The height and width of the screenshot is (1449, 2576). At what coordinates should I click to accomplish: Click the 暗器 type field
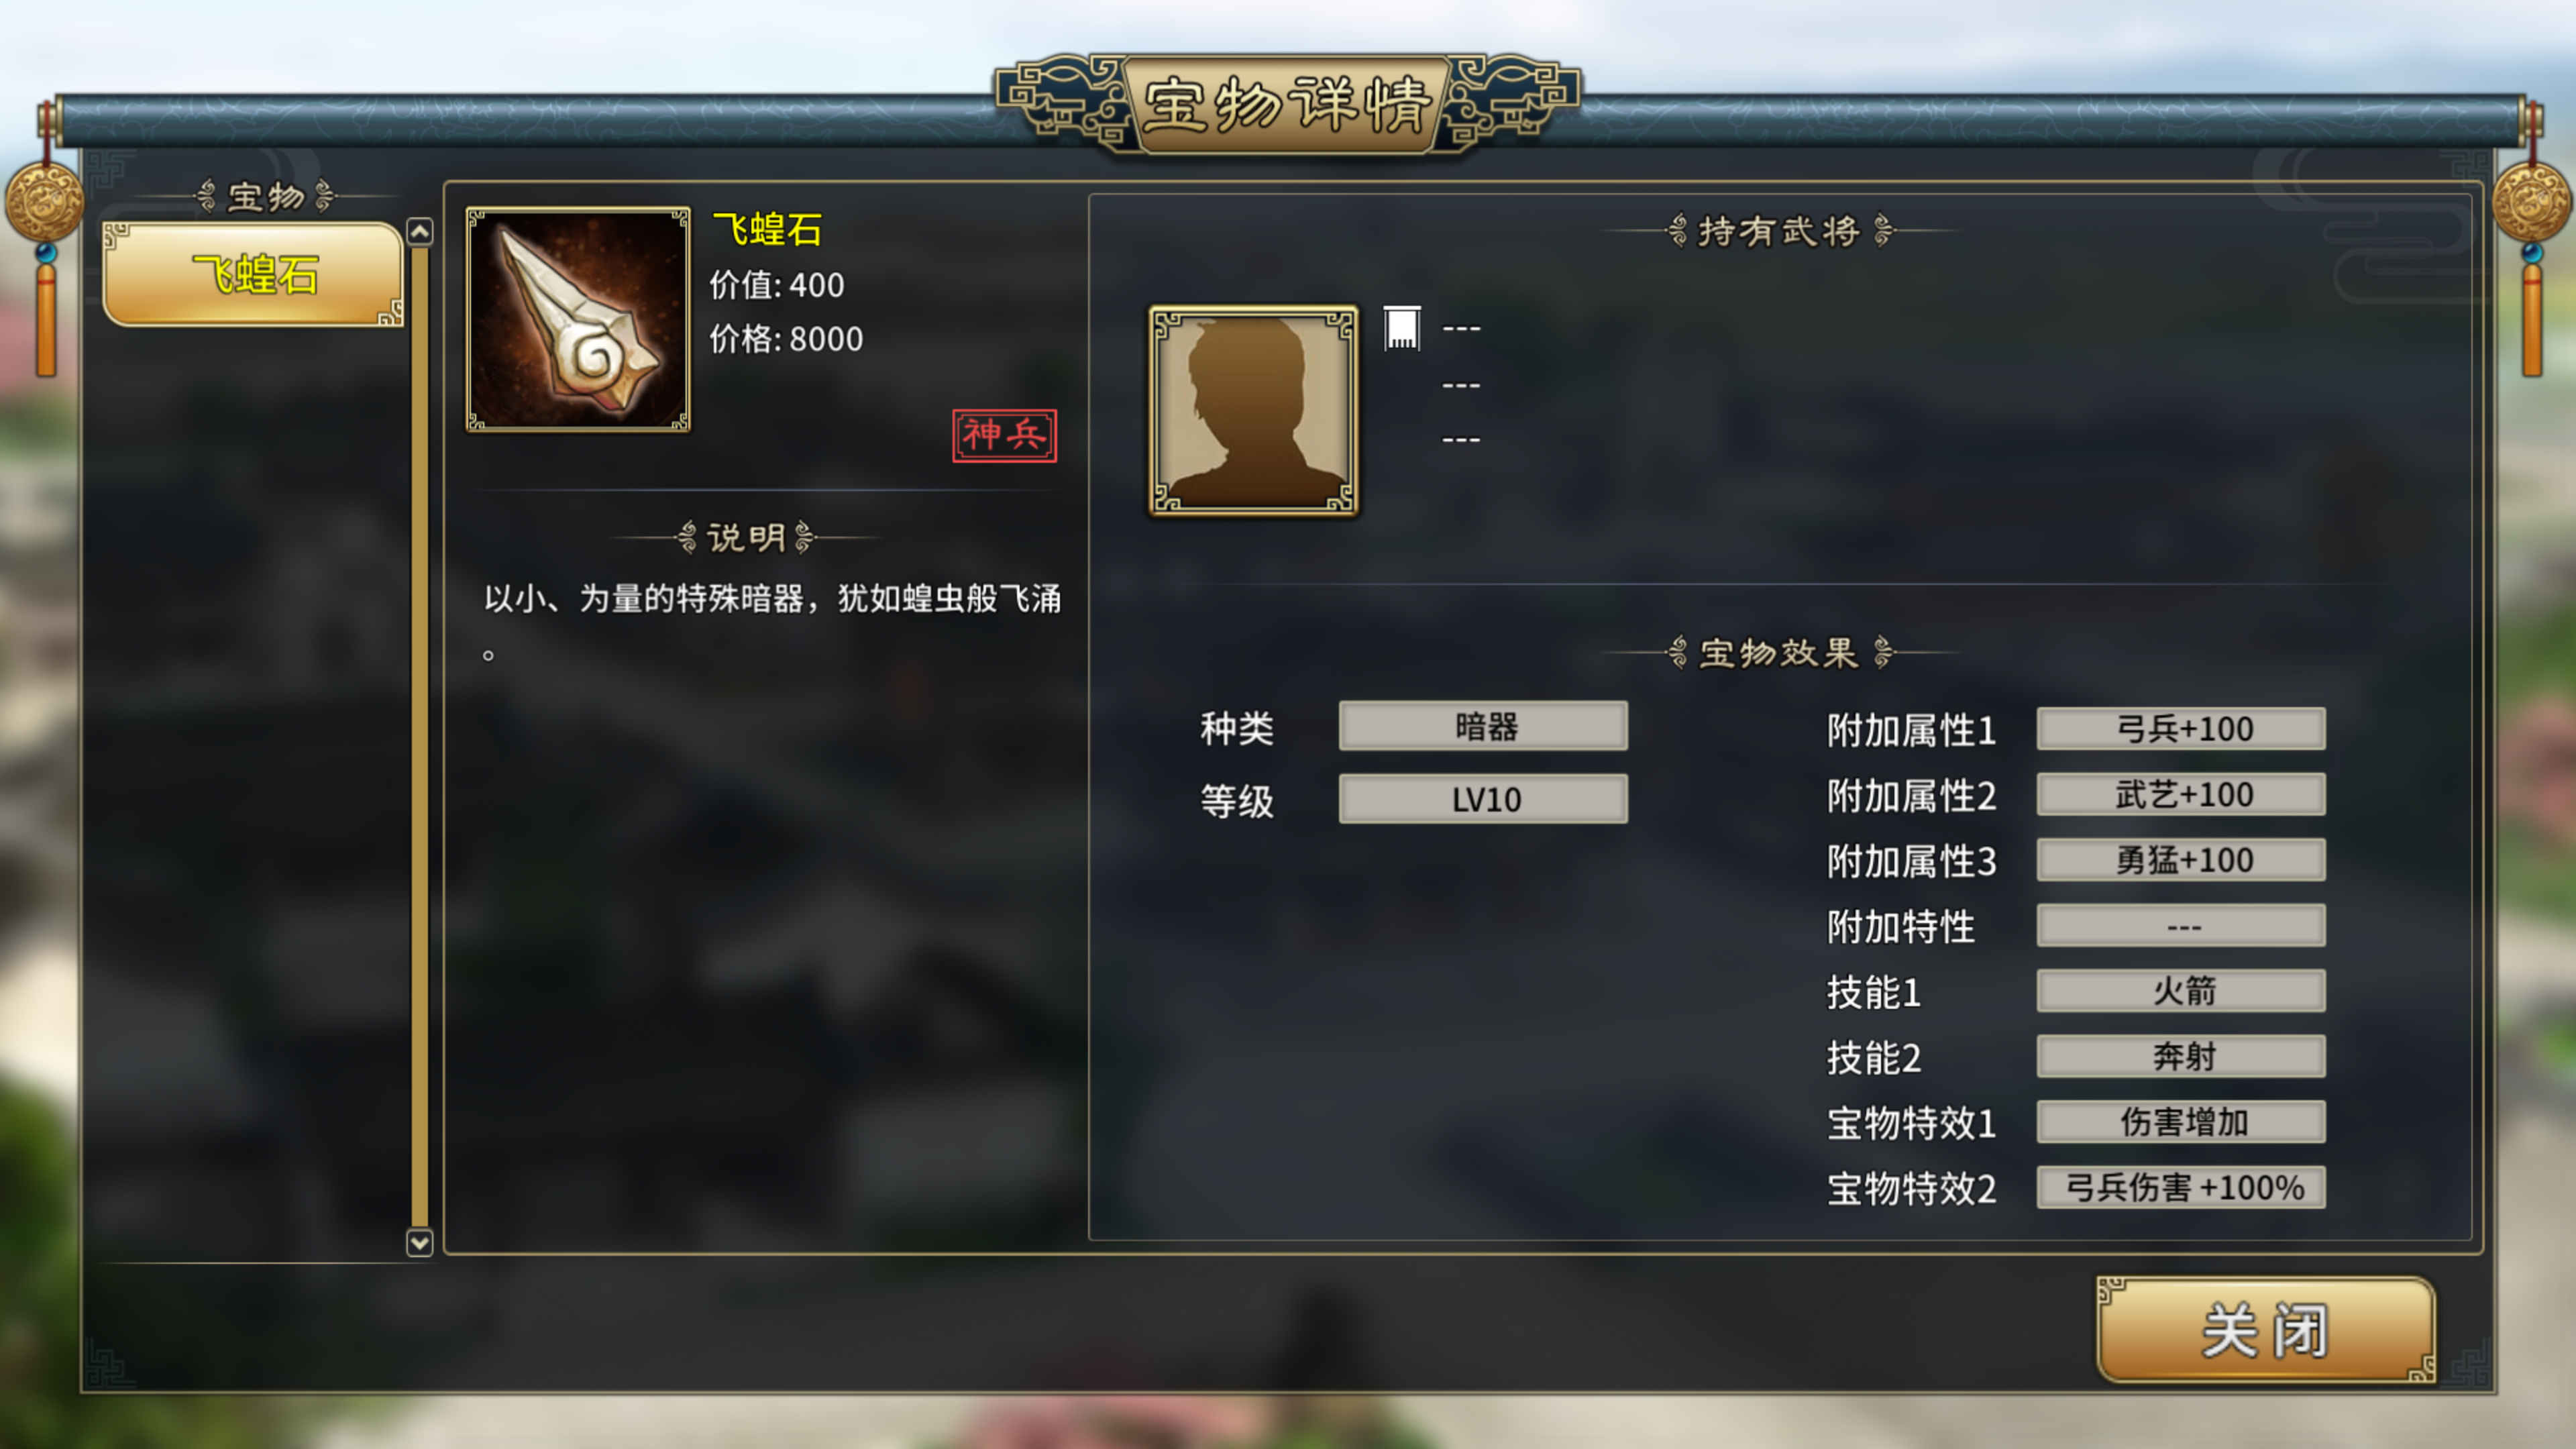[x=1483, y=726]
